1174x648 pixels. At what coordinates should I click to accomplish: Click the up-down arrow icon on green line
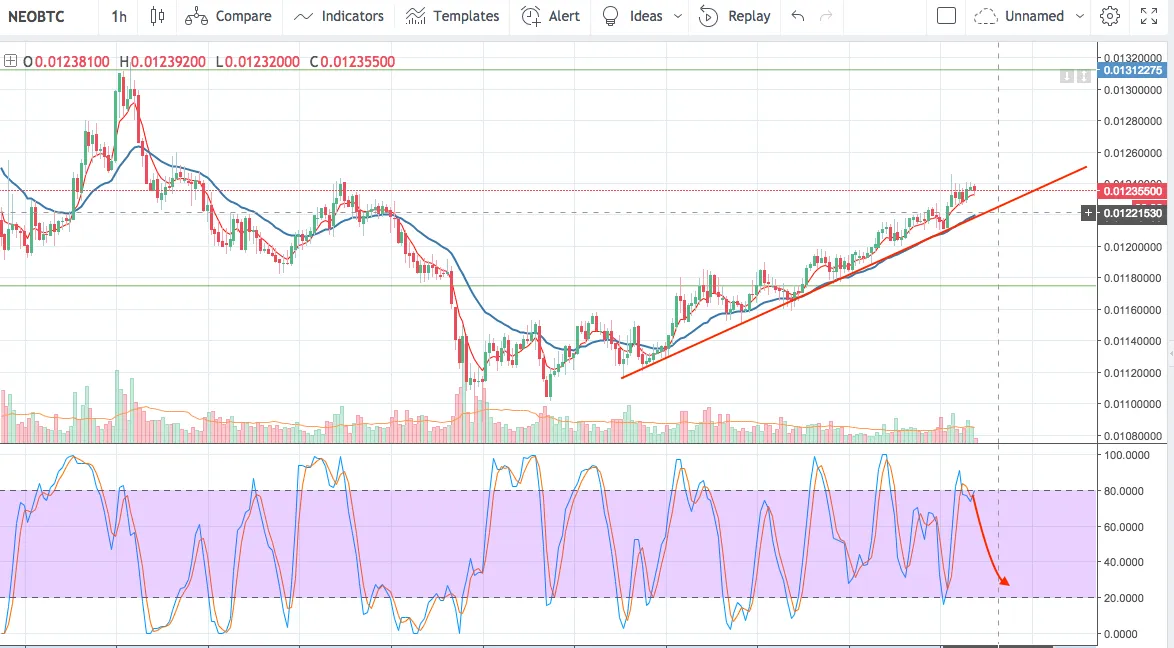pos(1083,76)
